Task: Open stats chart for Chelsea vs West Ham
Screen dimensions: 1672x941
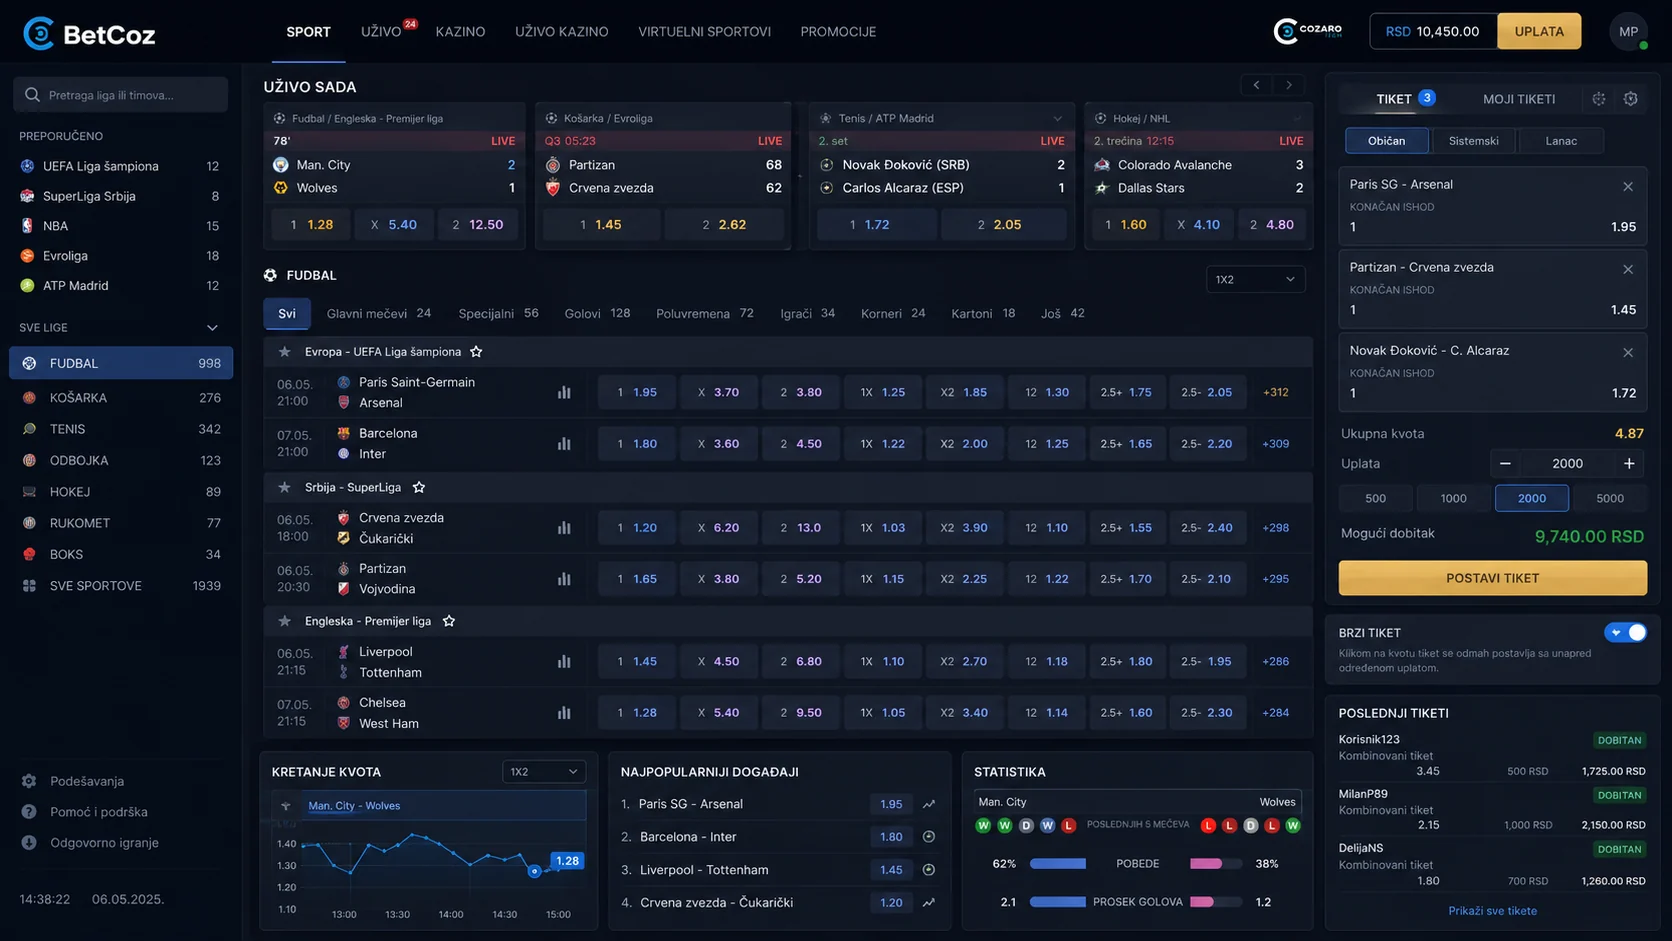Action: point(564,712)
